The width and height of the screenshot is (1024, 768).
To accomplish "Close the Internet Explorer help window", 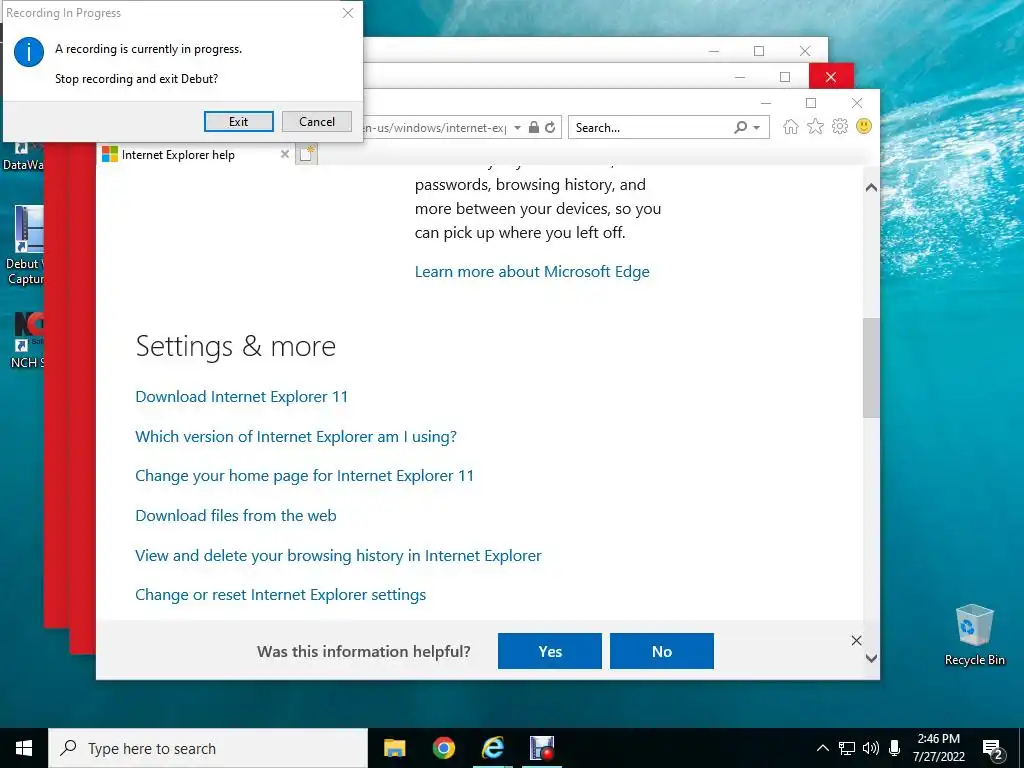I will click(x=857, y=103).
